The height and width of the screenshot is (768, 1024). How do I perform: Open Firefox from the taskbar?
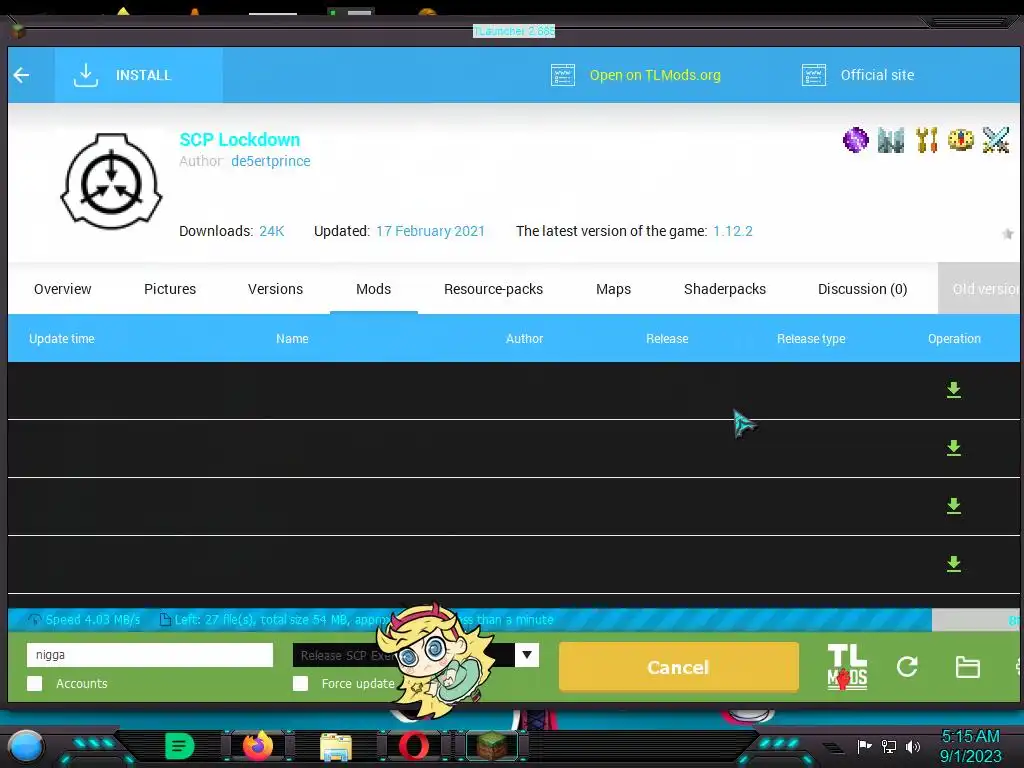point(257,746)
